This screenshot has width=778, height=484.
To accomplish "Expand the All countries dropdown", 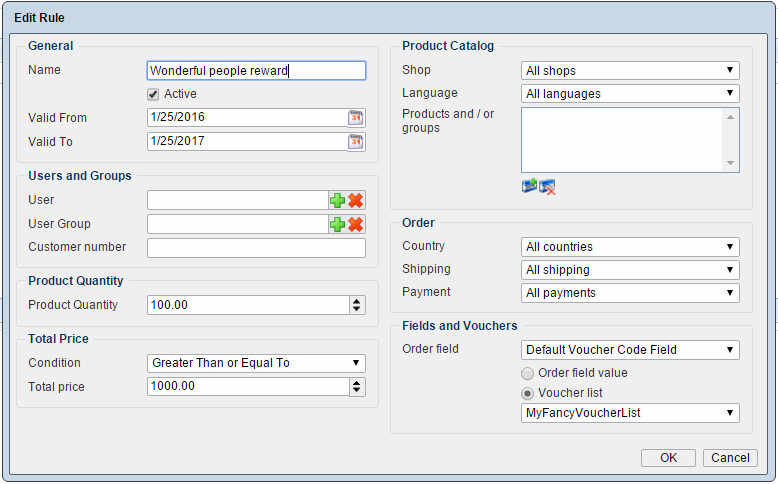I will click(630, 247).
